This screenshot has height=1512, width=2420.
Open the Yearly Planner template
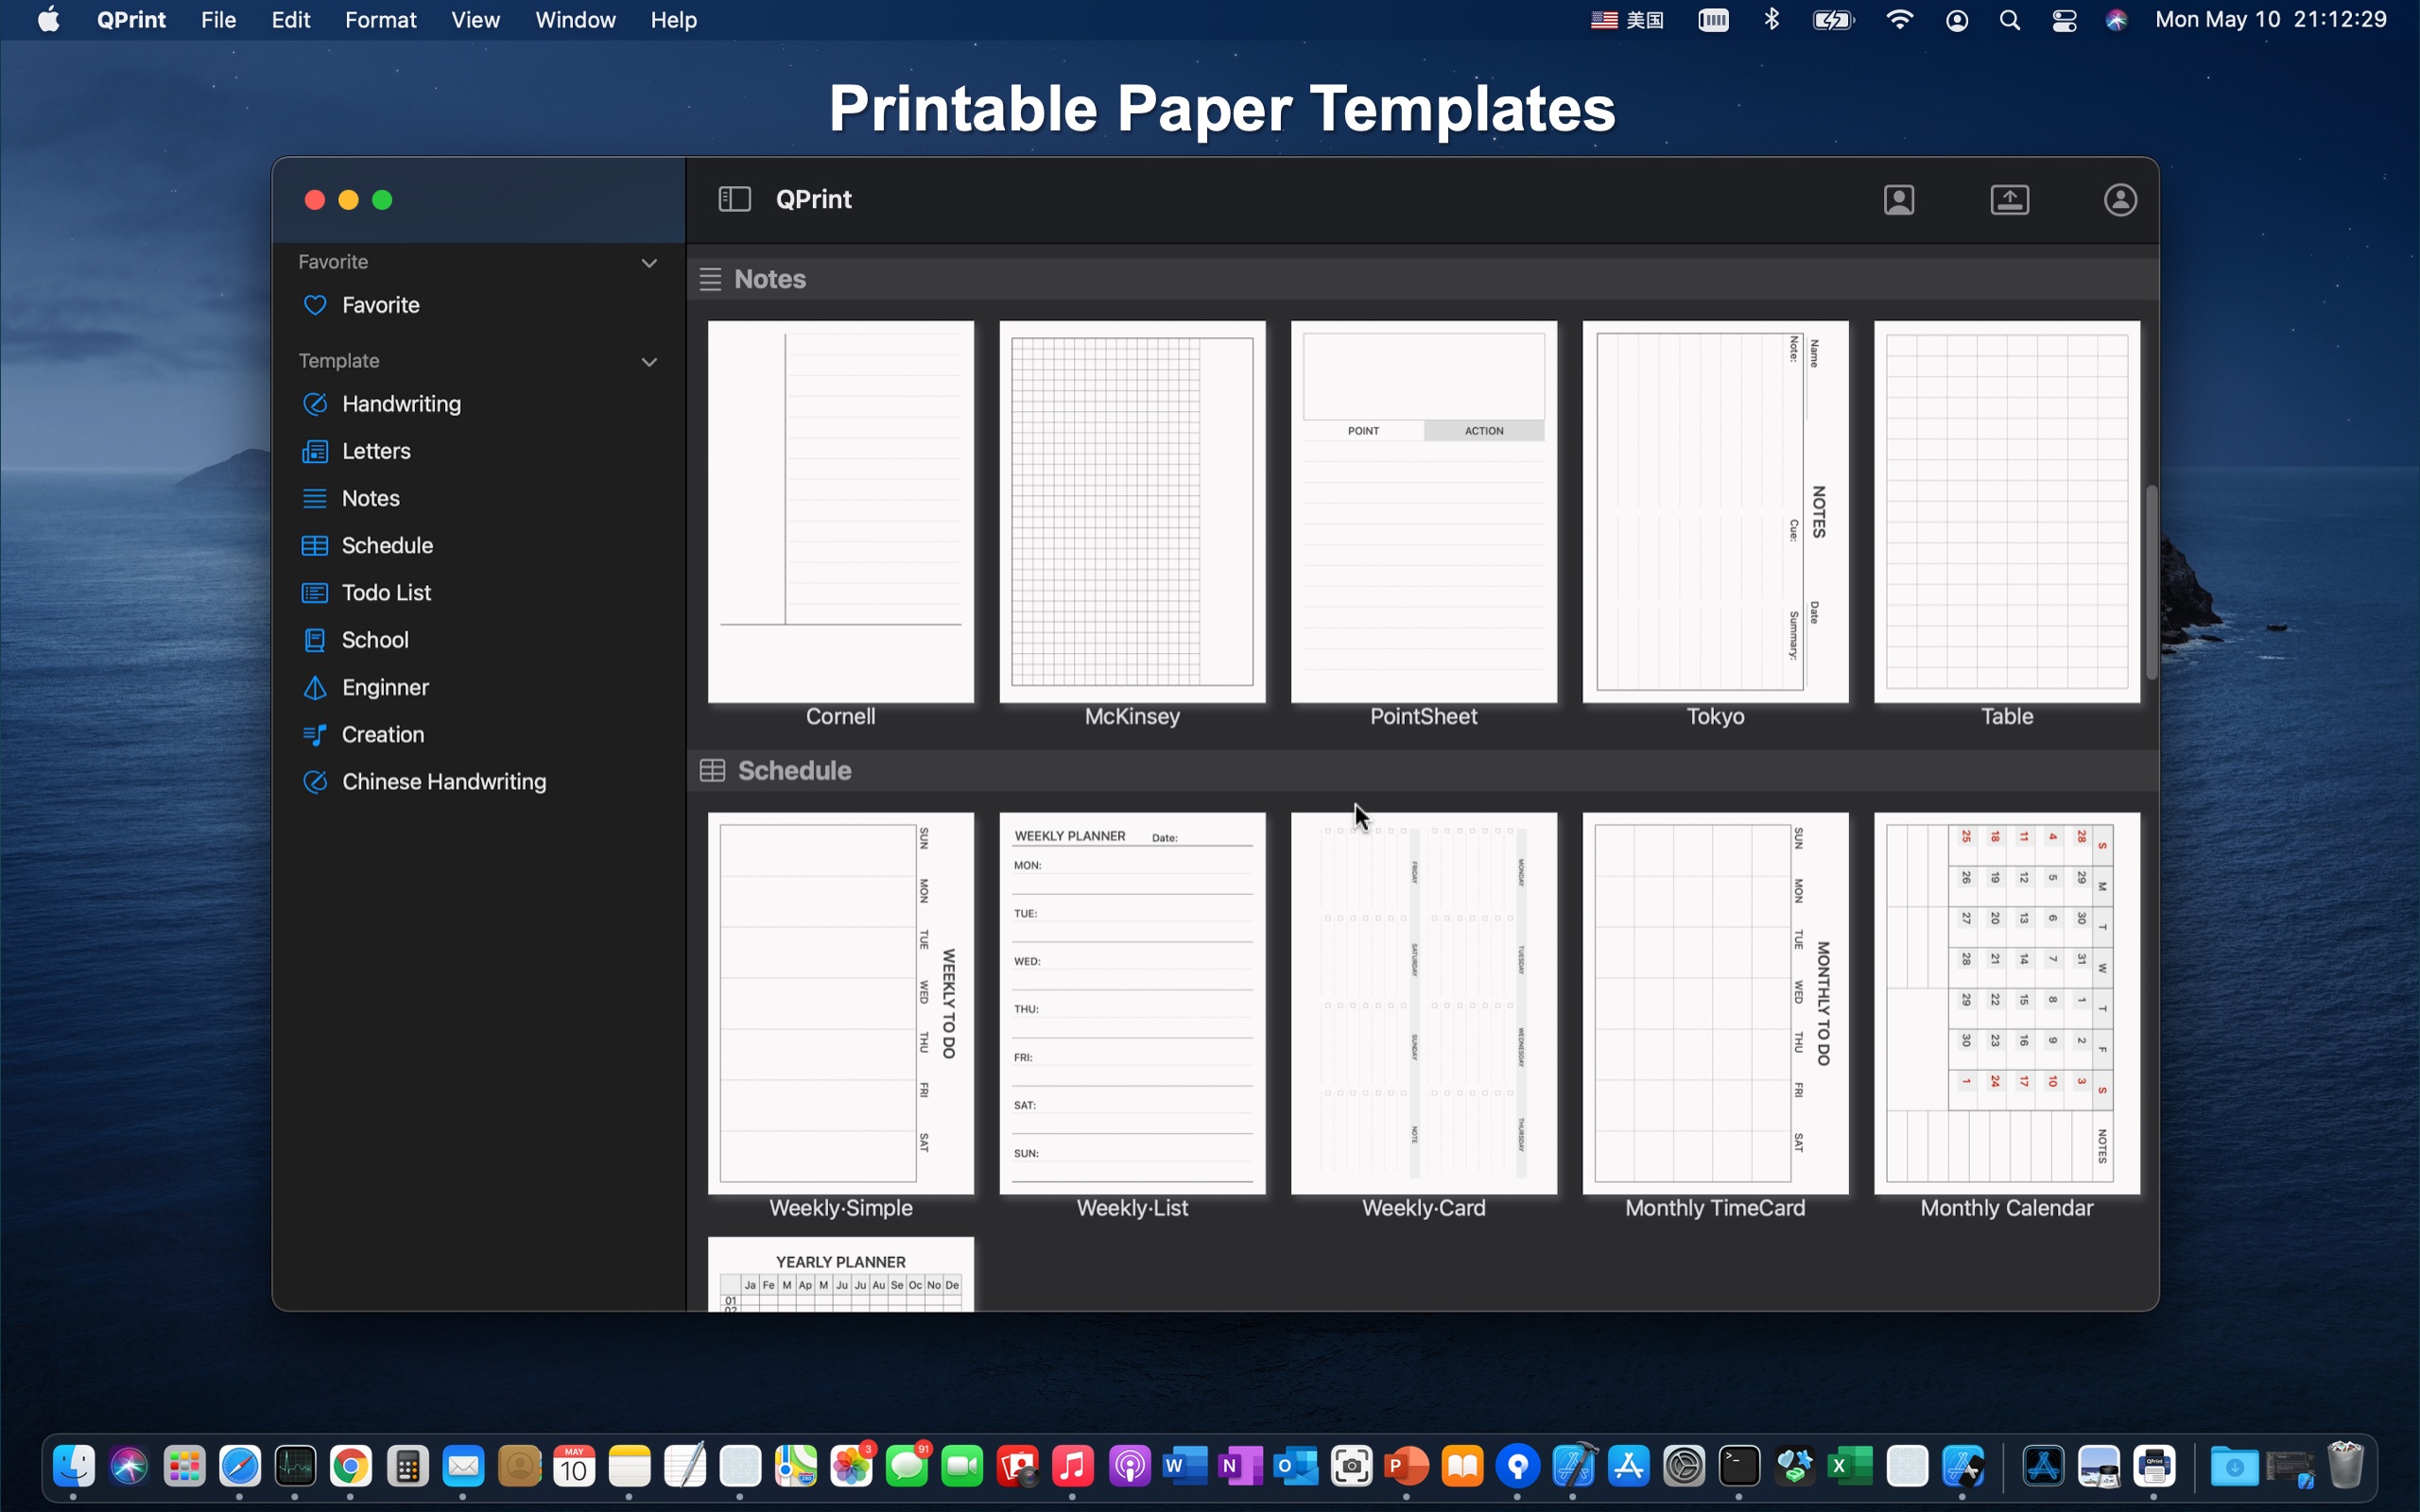coord(840,1274)
